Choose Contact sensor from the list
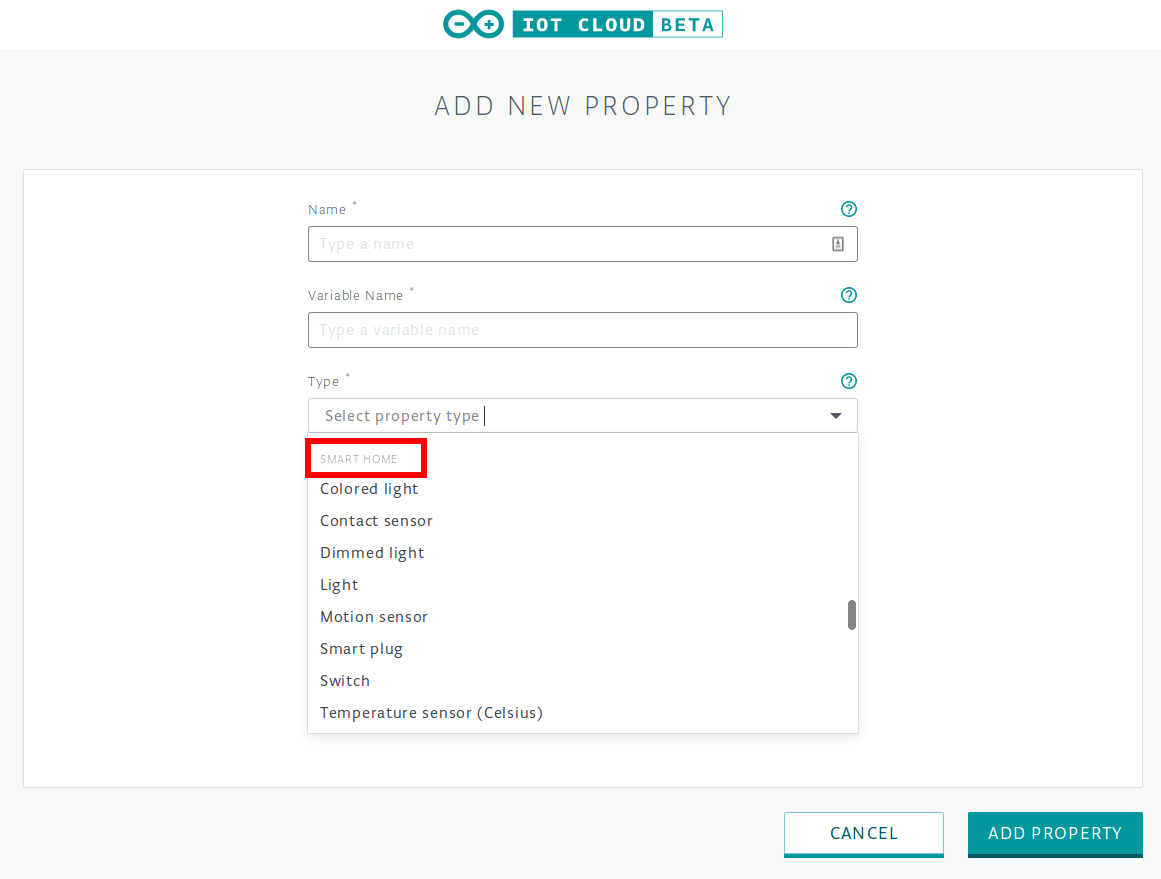 tap(376, 520)
